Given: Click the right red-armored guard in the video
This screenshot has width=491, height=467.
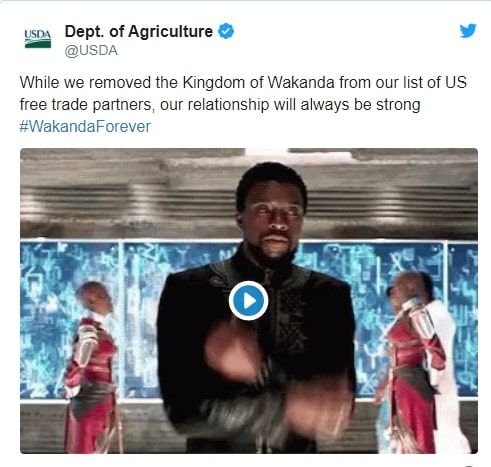Looking at the screenshot, I should point(417,362).
